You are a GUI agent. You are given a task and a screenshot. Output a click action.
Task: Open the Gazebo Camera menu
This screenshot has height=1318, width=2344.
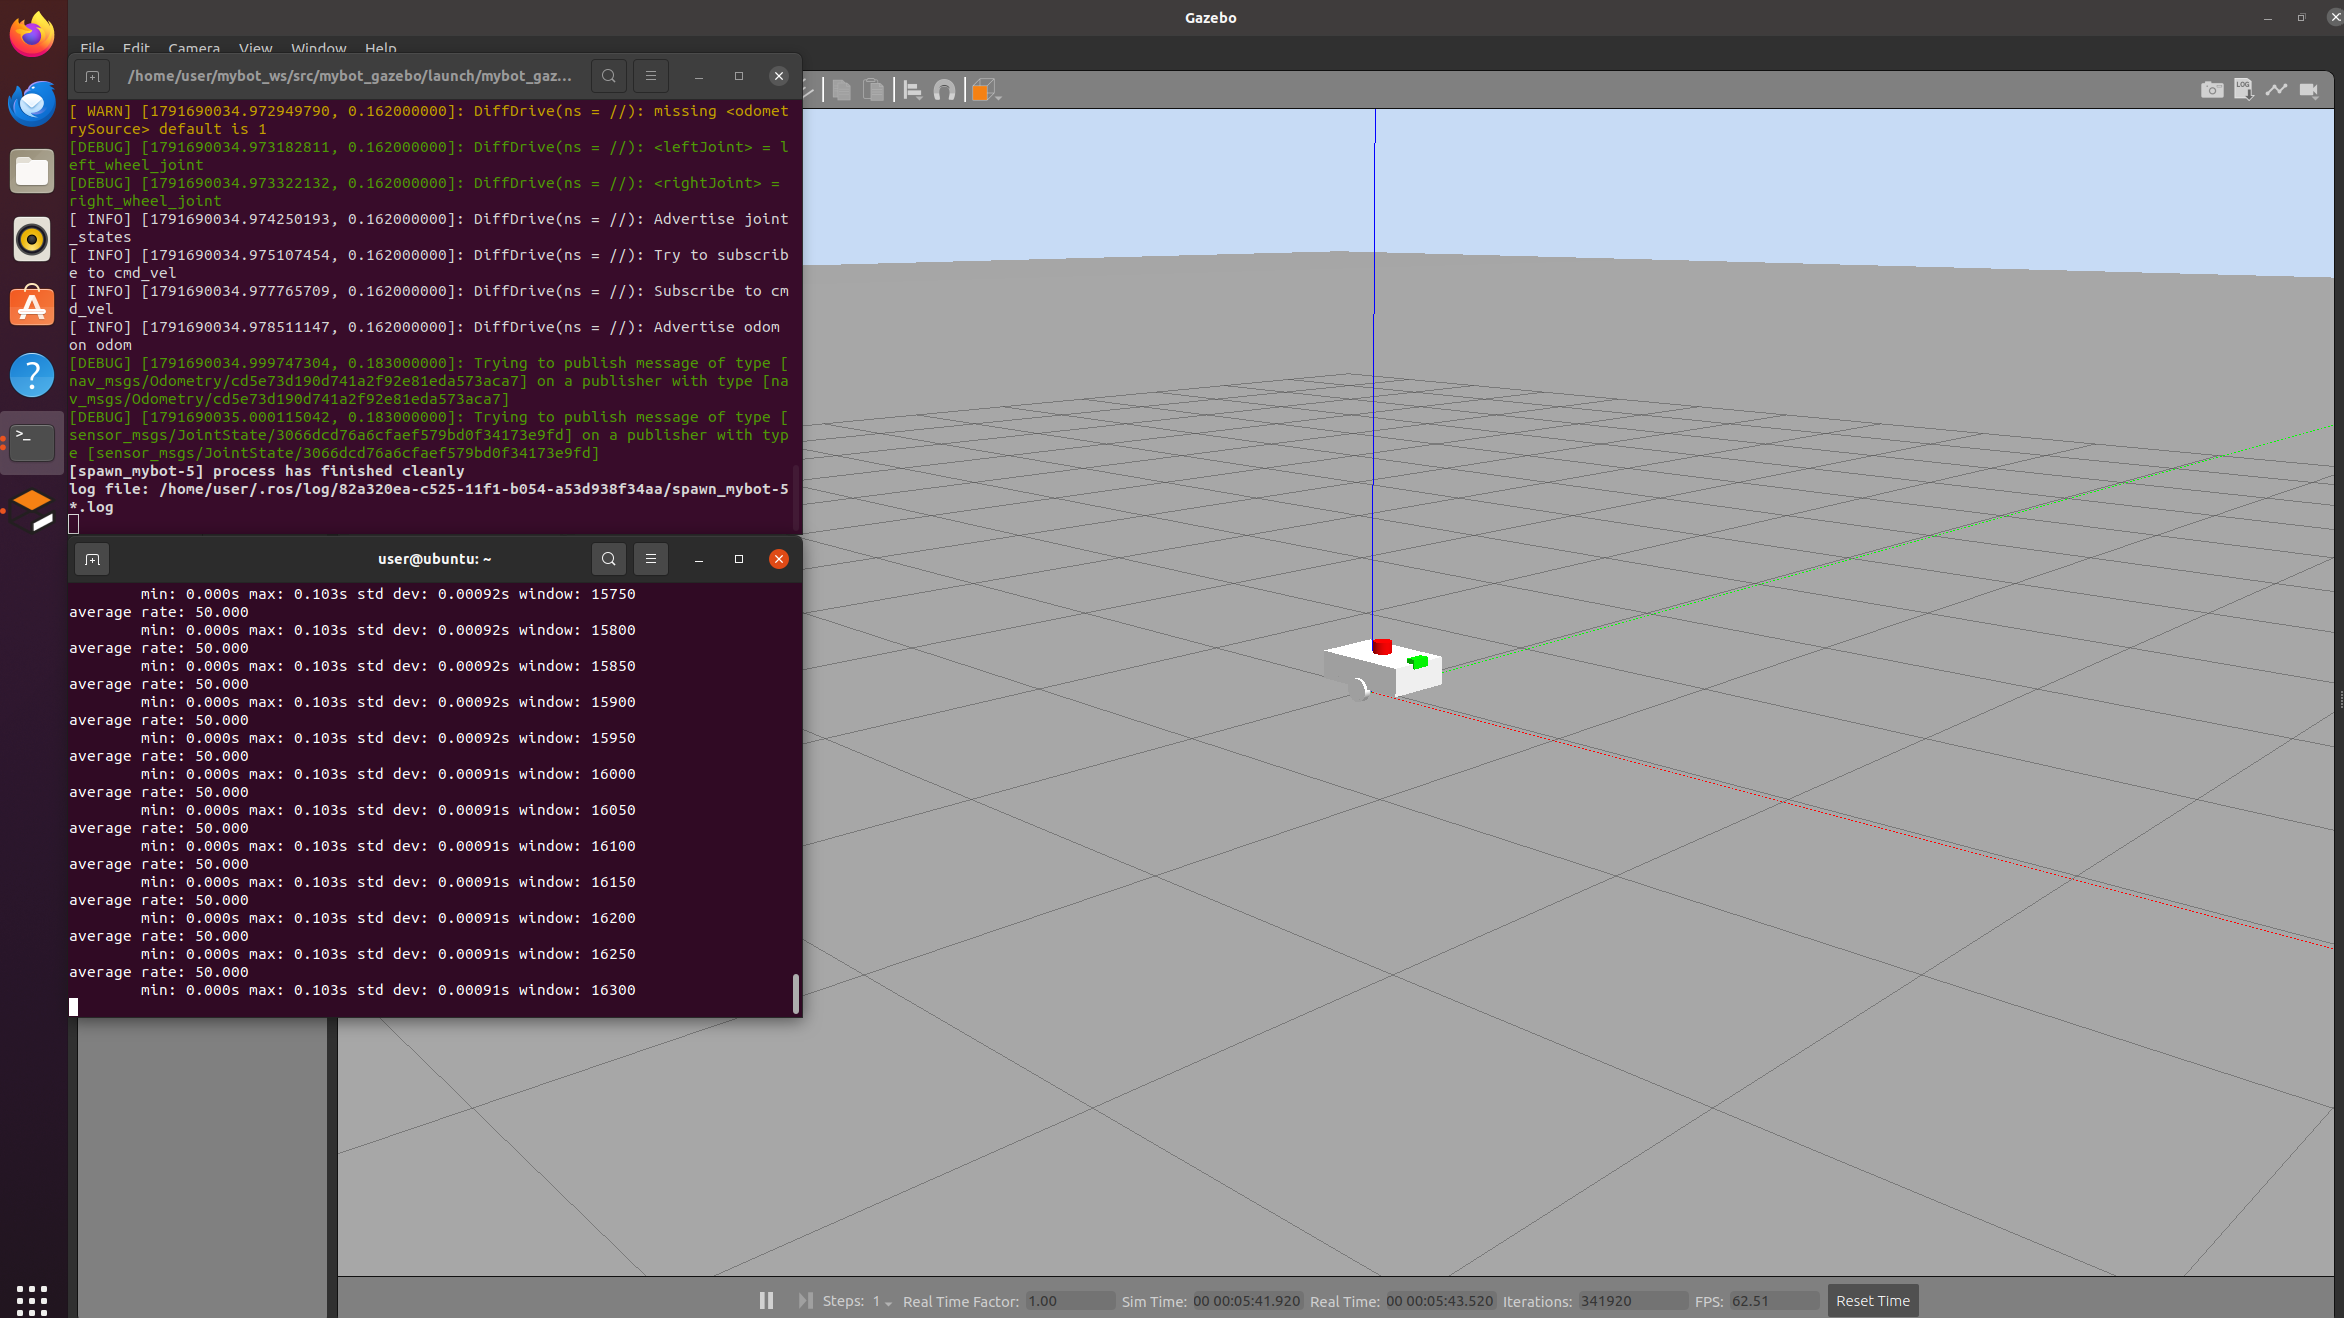pos(194,47)
